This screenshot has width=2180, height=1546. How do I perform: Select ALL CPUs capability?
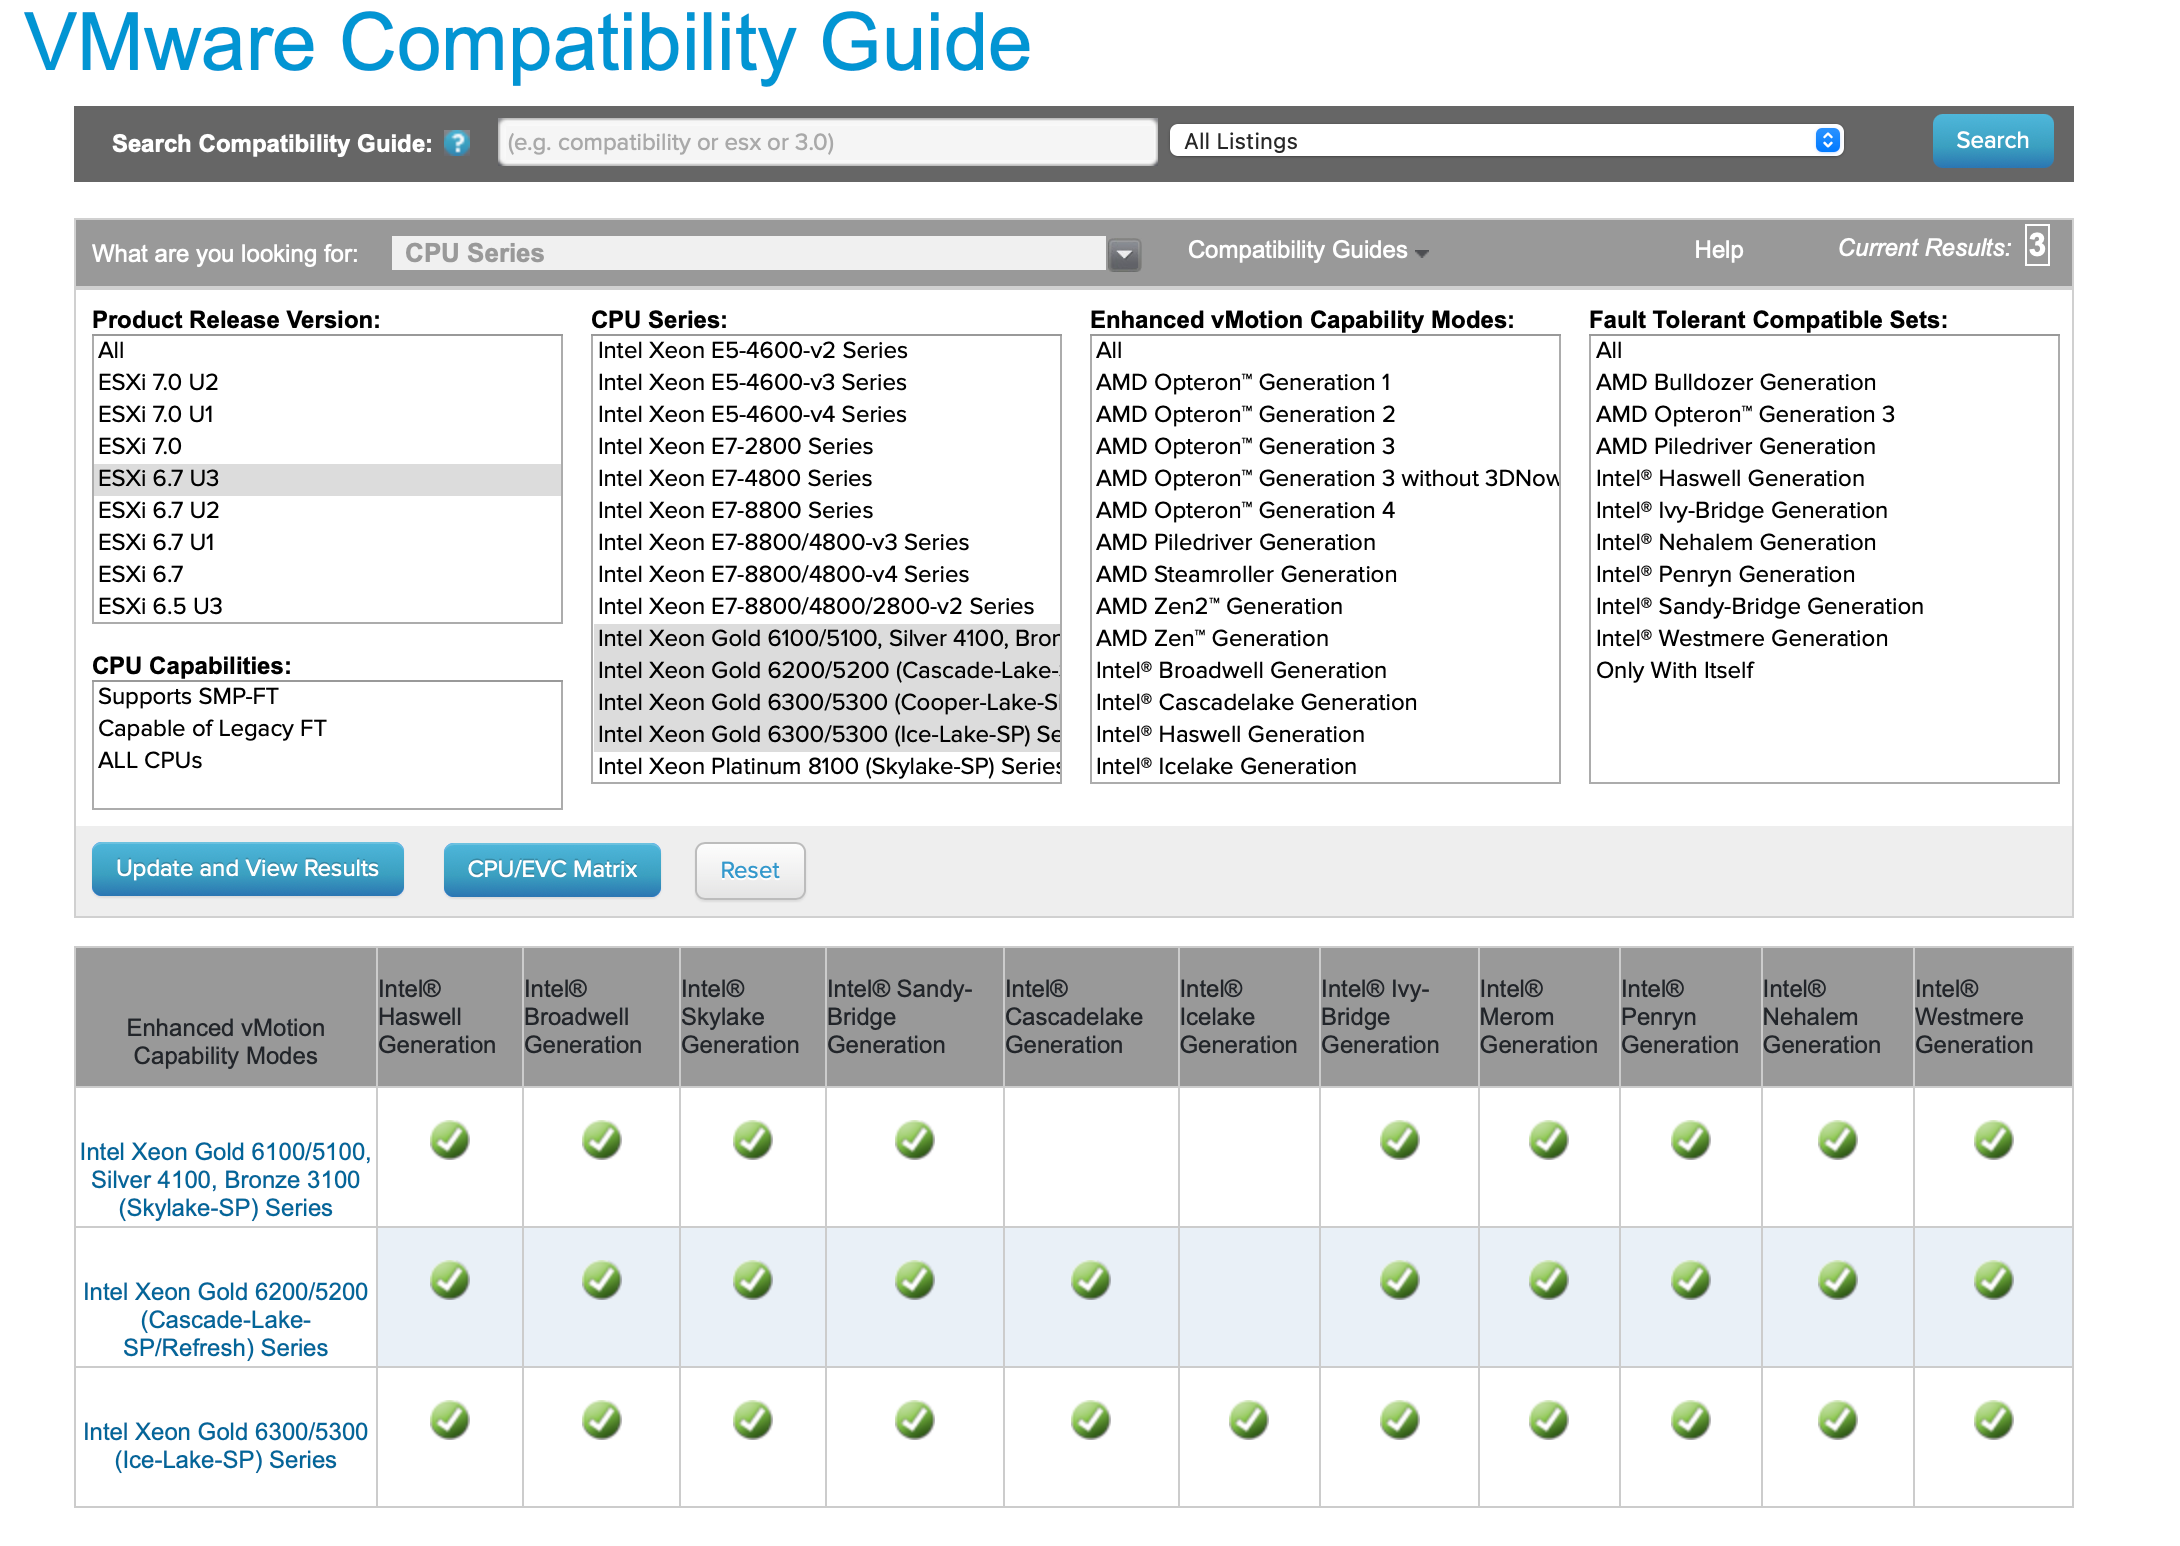click(x=327, y=760)
